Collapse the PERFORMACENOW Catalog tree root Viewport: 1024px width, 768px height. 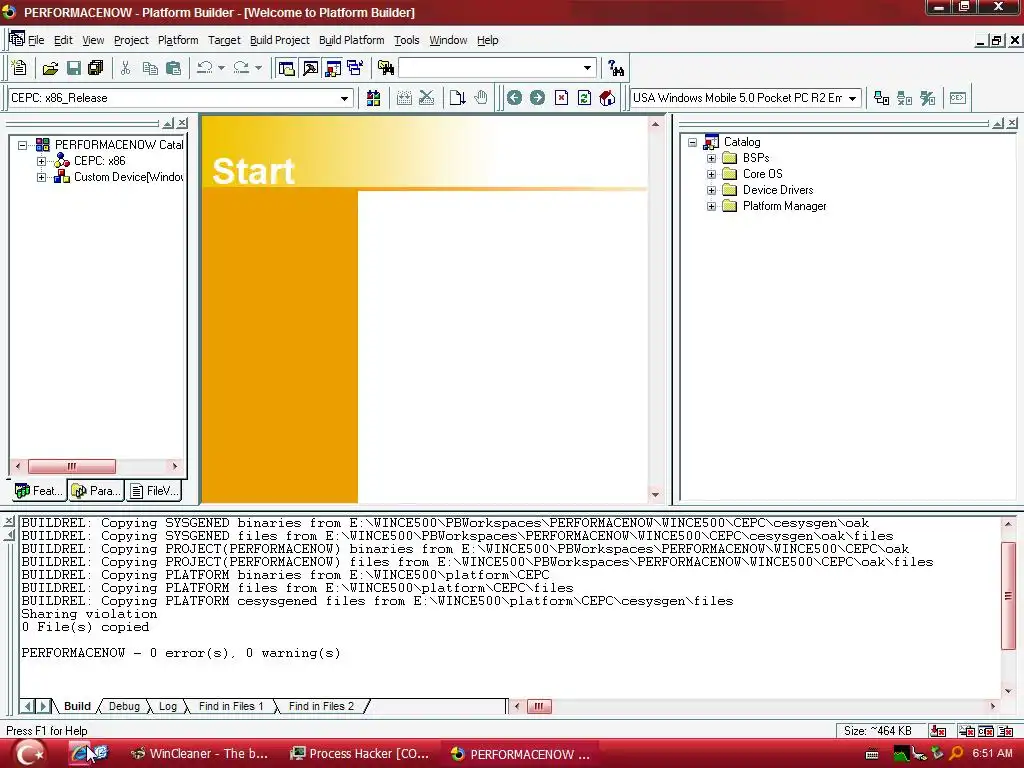pos(22,145)
